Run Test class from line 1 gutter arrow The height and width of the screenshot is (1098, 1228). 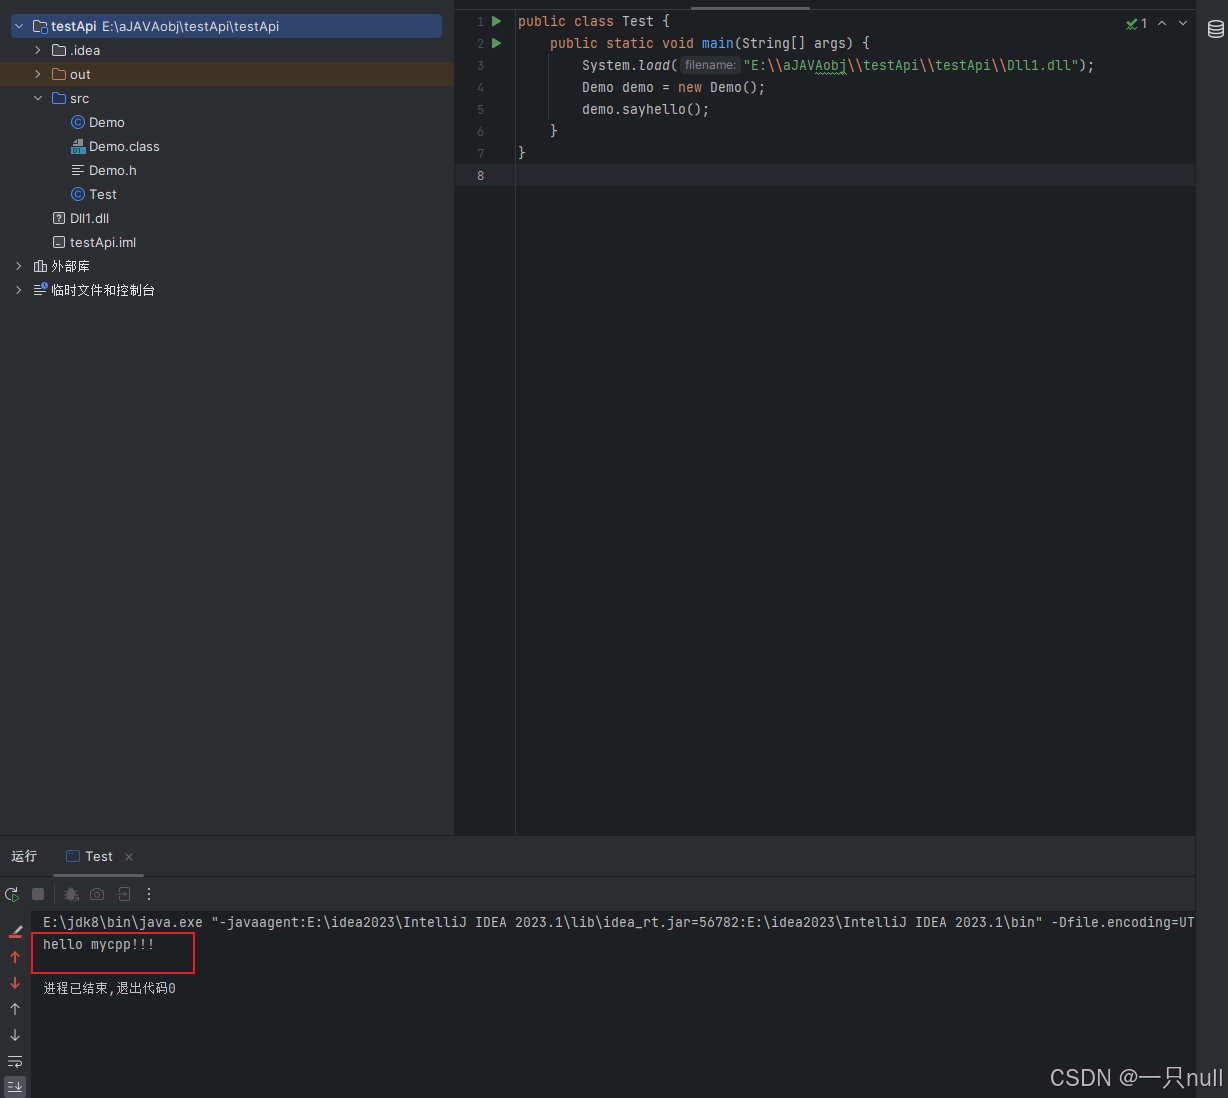pos(497,21)
